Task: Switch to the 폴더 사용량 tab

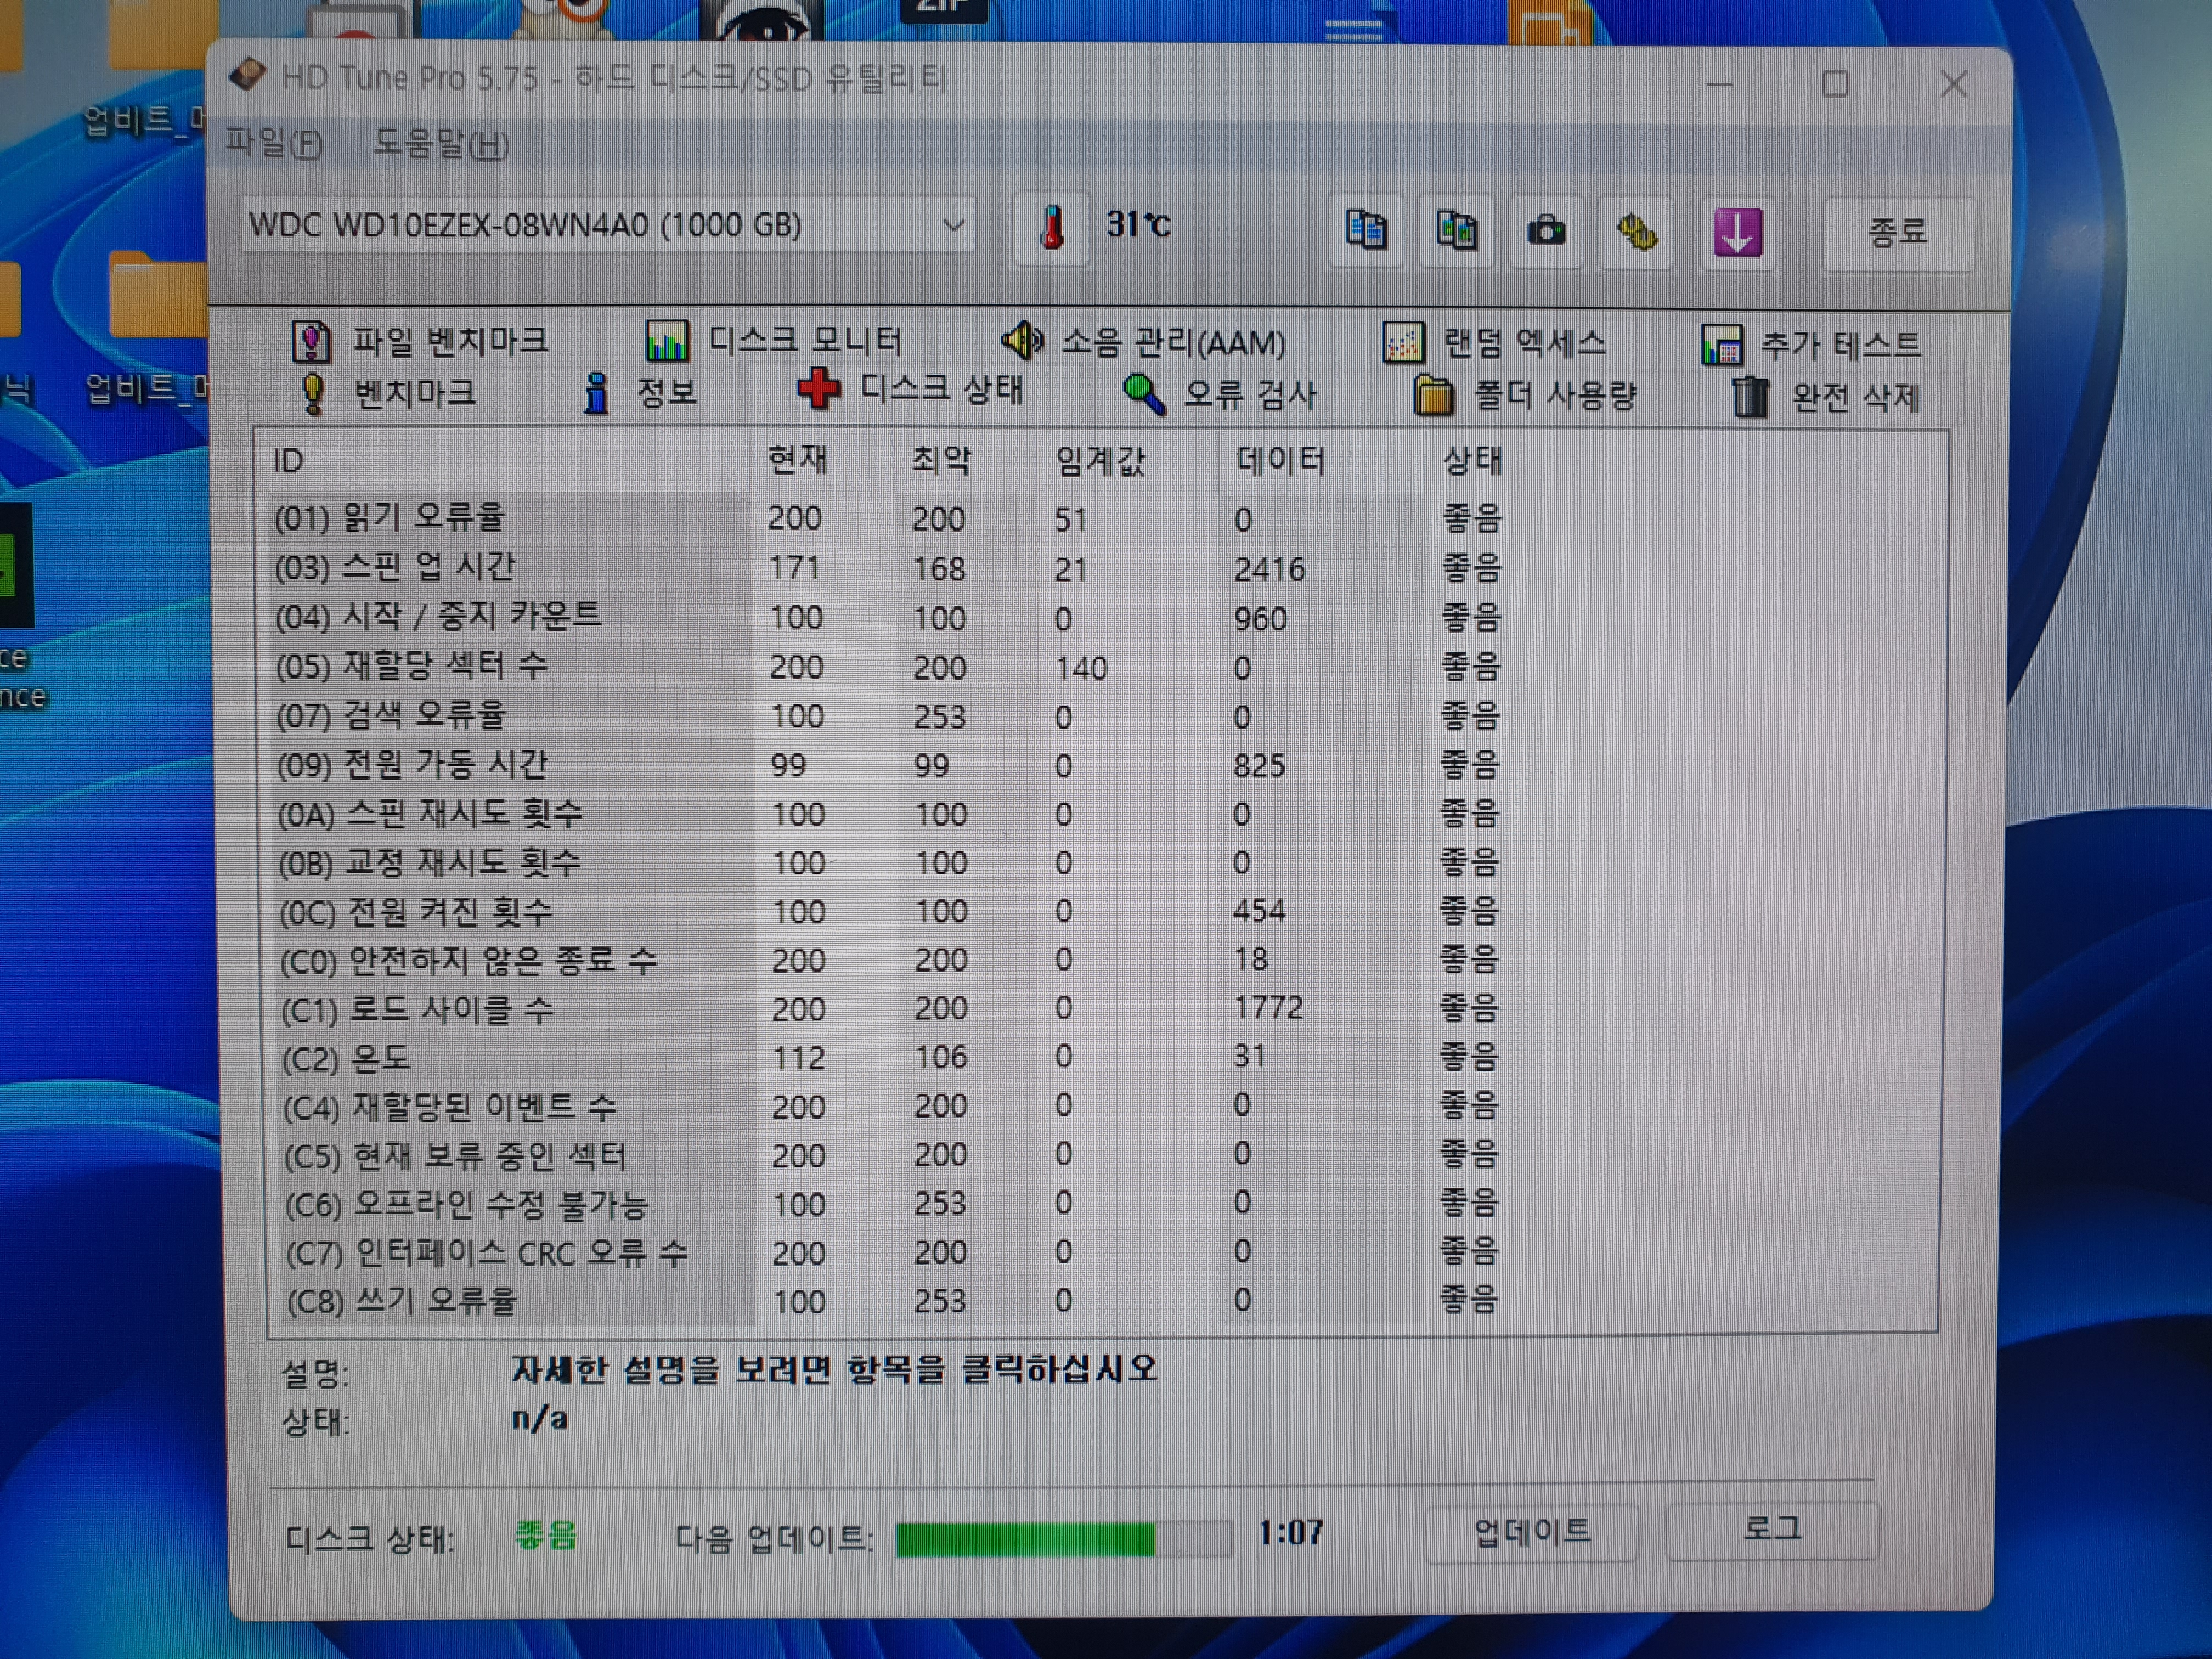Action: click(1525, 396)
